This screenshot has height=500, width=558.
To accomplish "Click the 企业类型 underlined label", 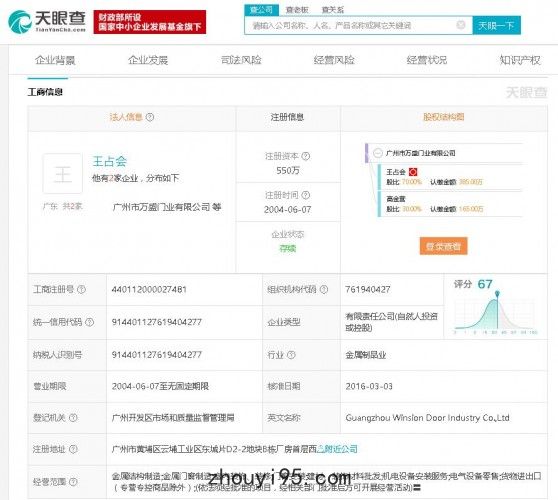I will [x=284, y=322].
